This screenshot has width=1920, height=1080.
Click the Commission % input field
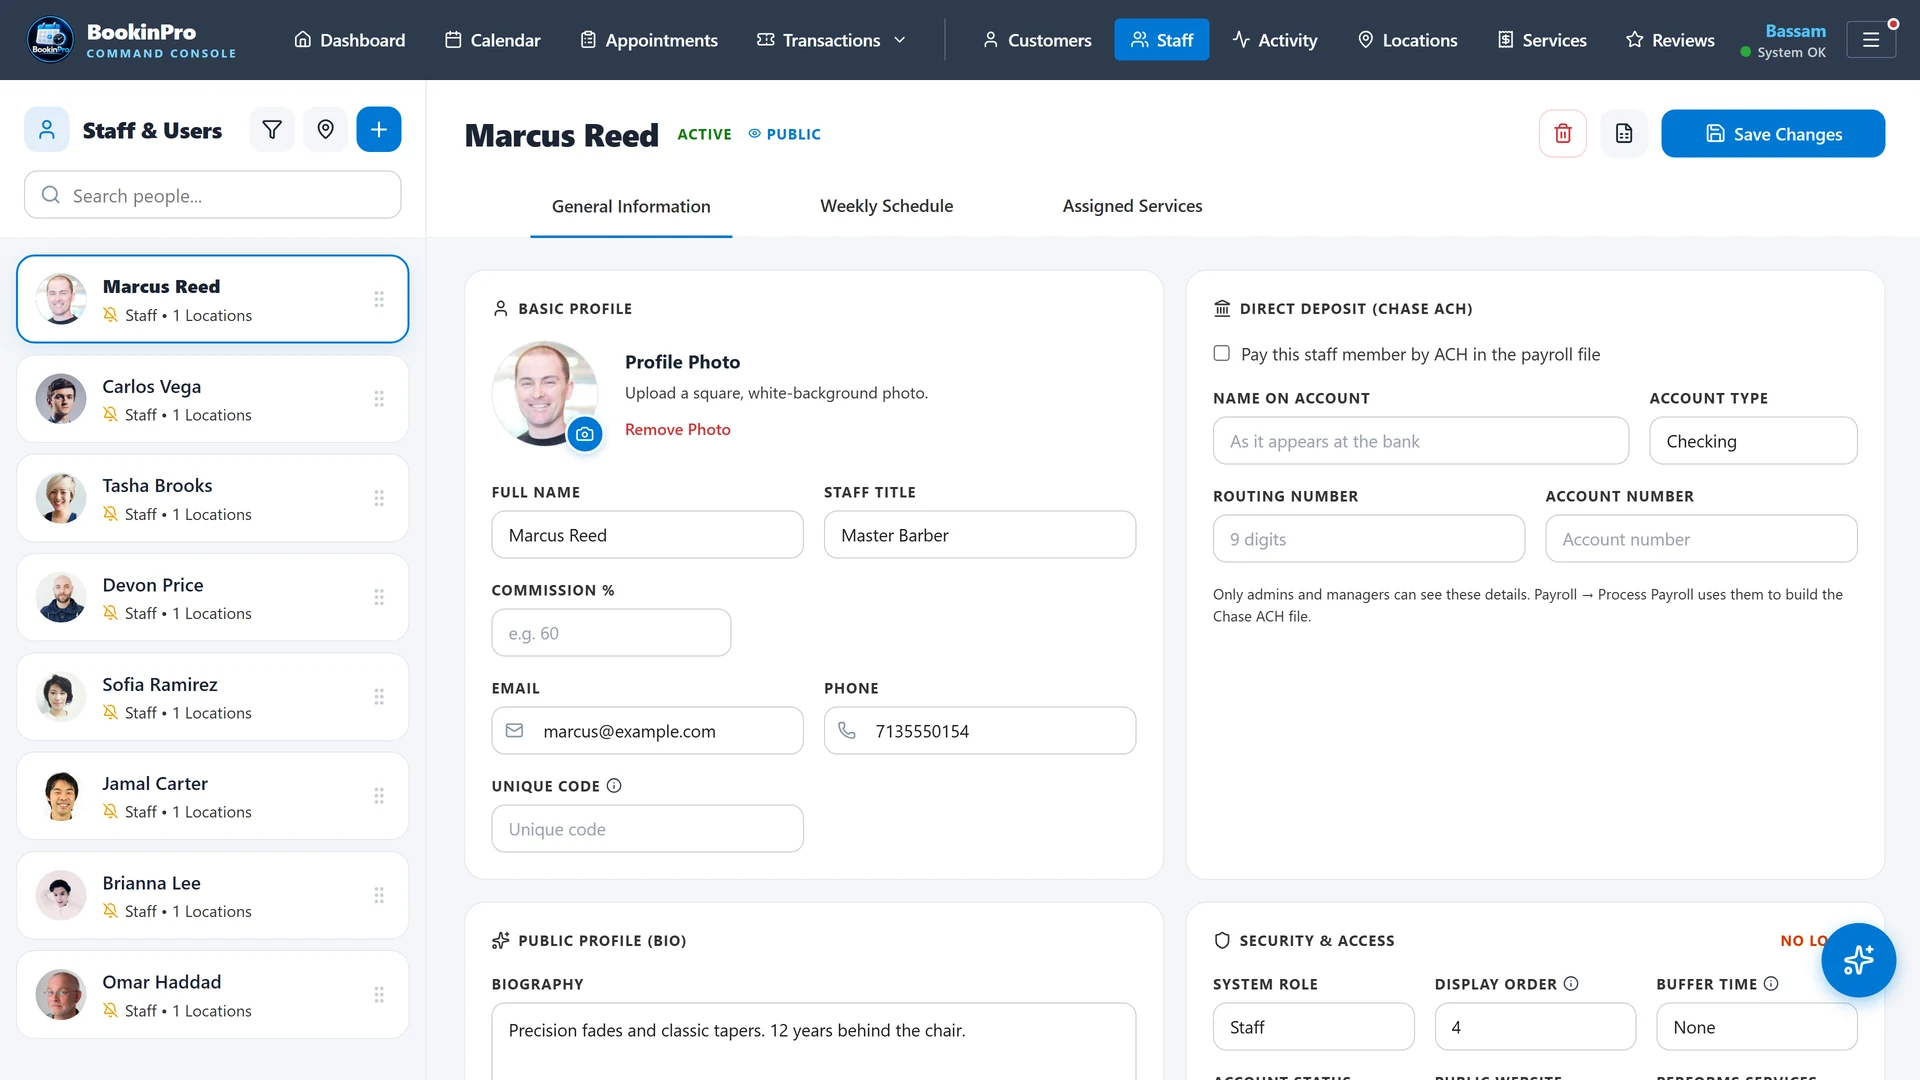click(x=611, y=633)
